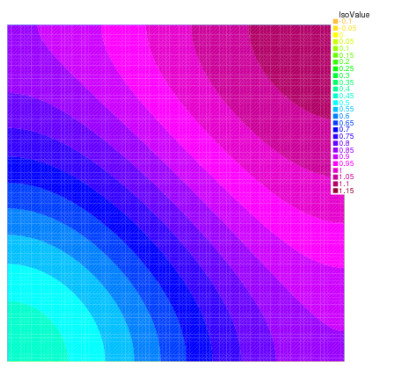The height and width of the screenshot is (369, 396).
Task: Click the IsoValue legend title
Action: (354, 15)
